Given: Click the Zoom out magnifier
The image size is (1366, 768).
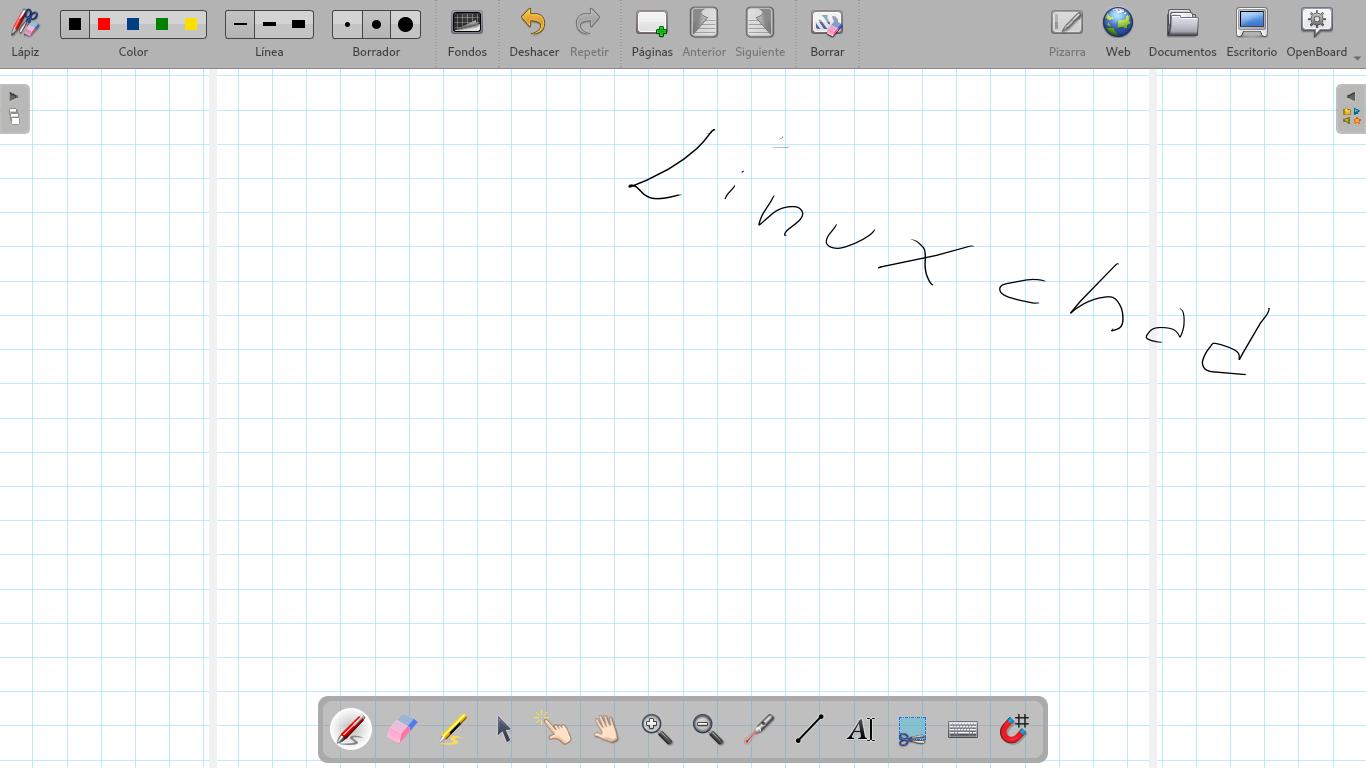Looking at the screenshot, I should click(708, 729).
